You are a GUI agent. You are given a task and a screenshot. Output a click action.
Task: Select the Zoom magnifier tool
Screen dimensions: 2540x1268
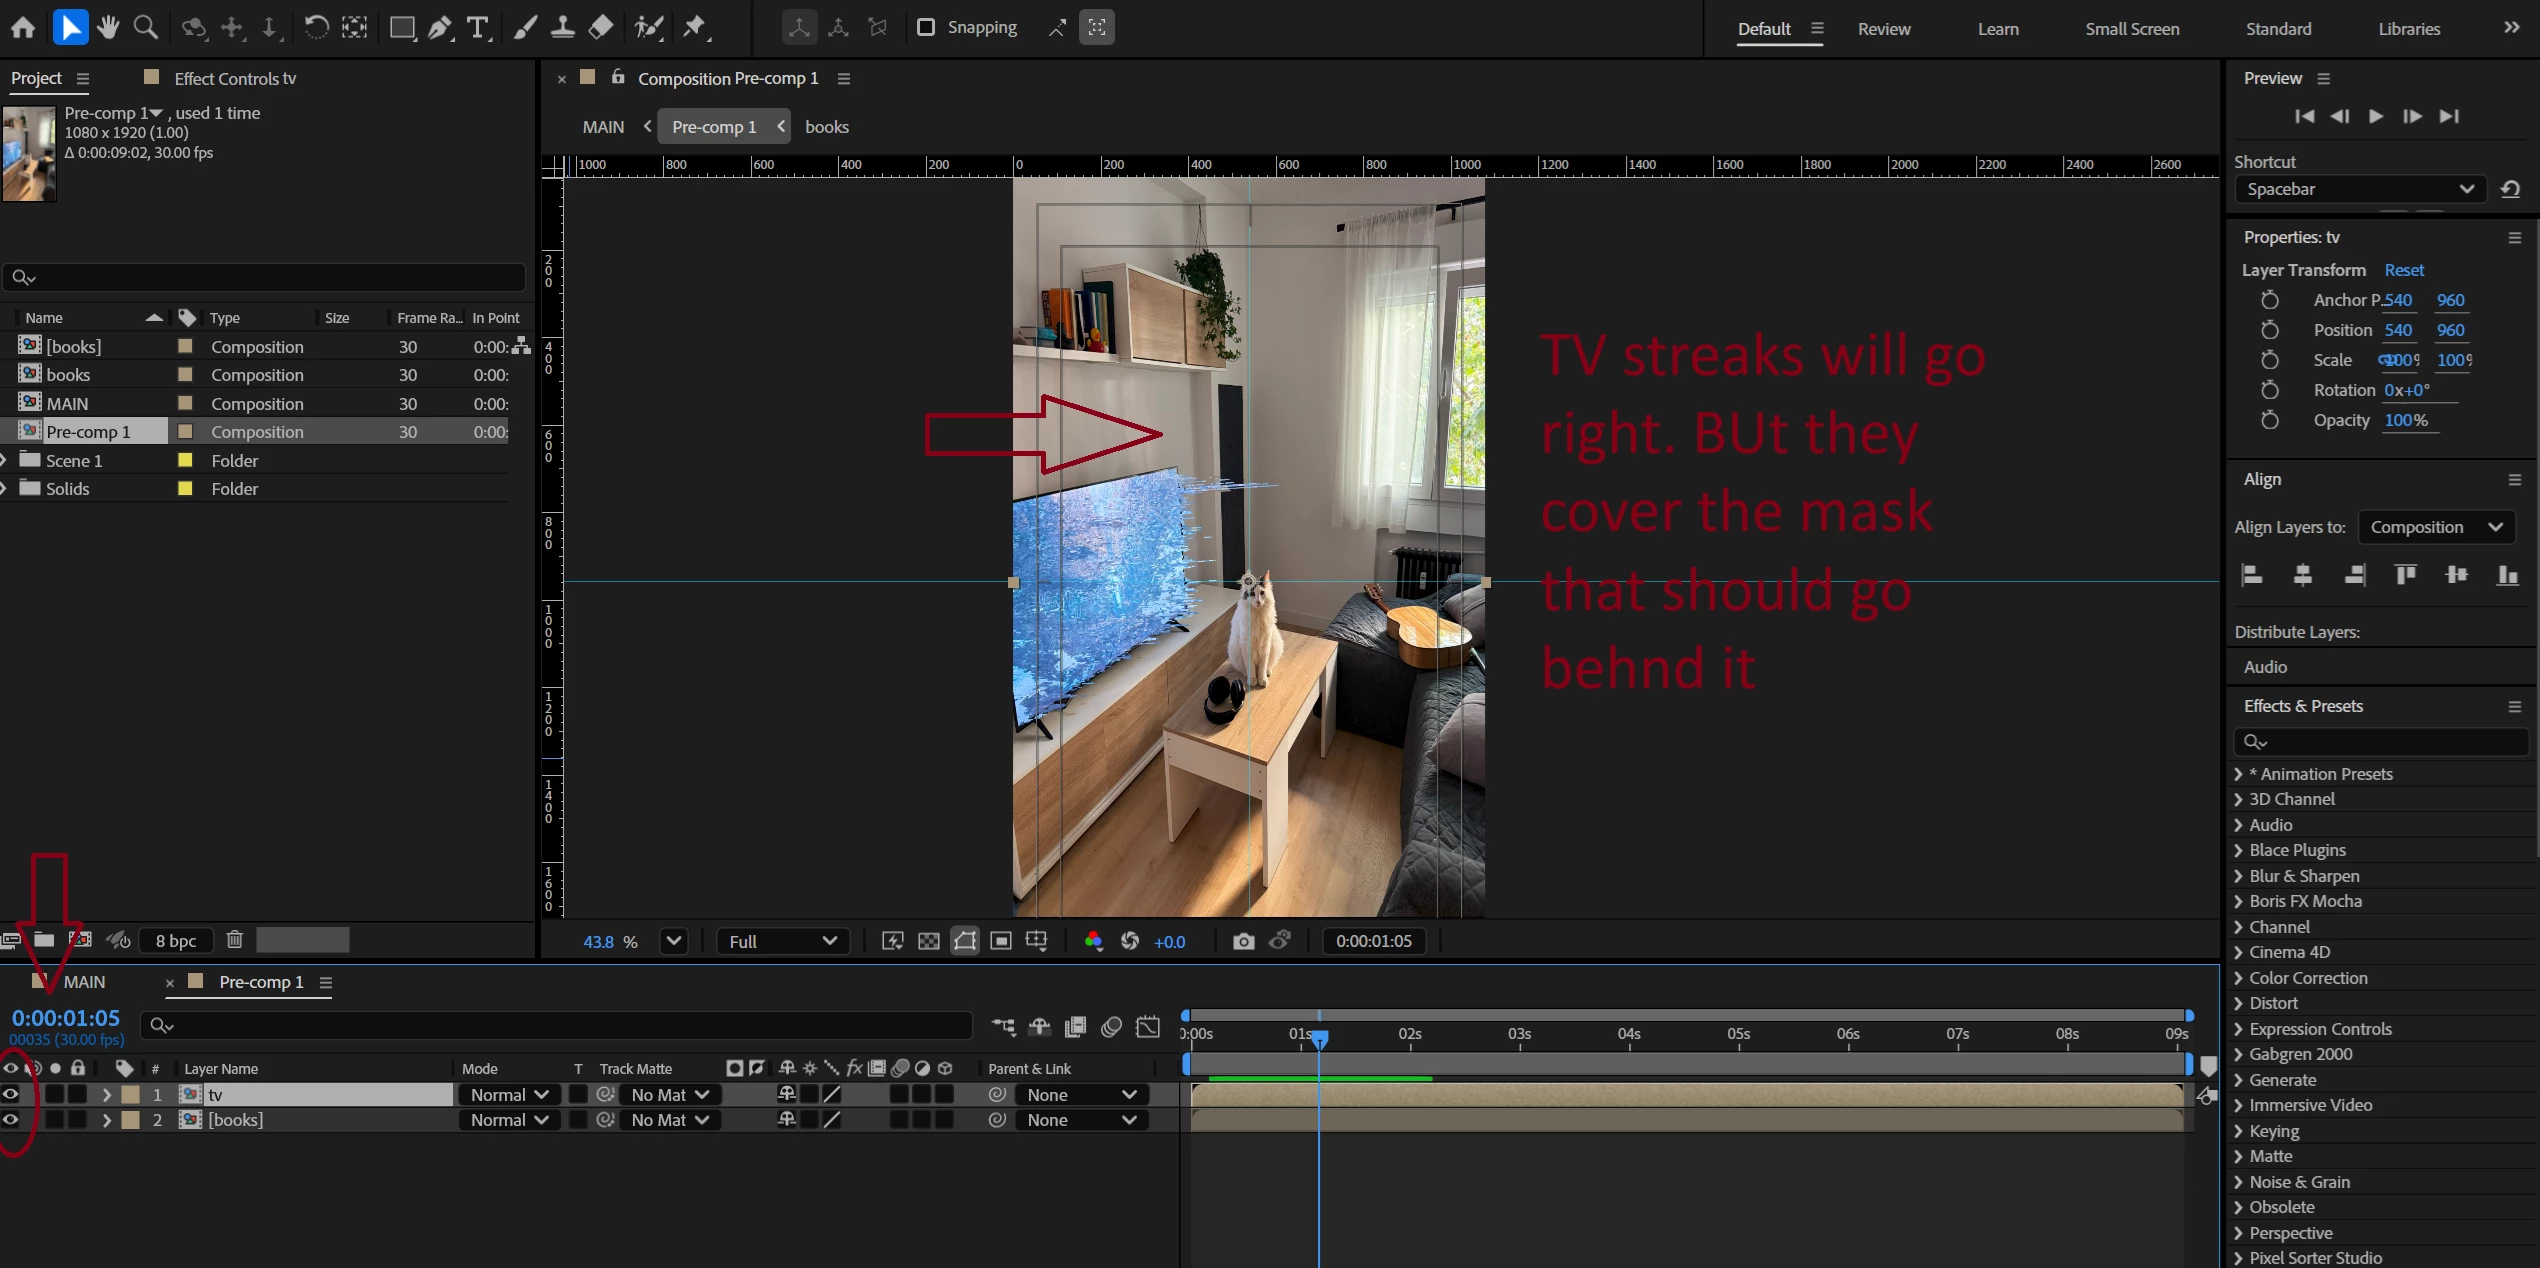click(146, 27)
